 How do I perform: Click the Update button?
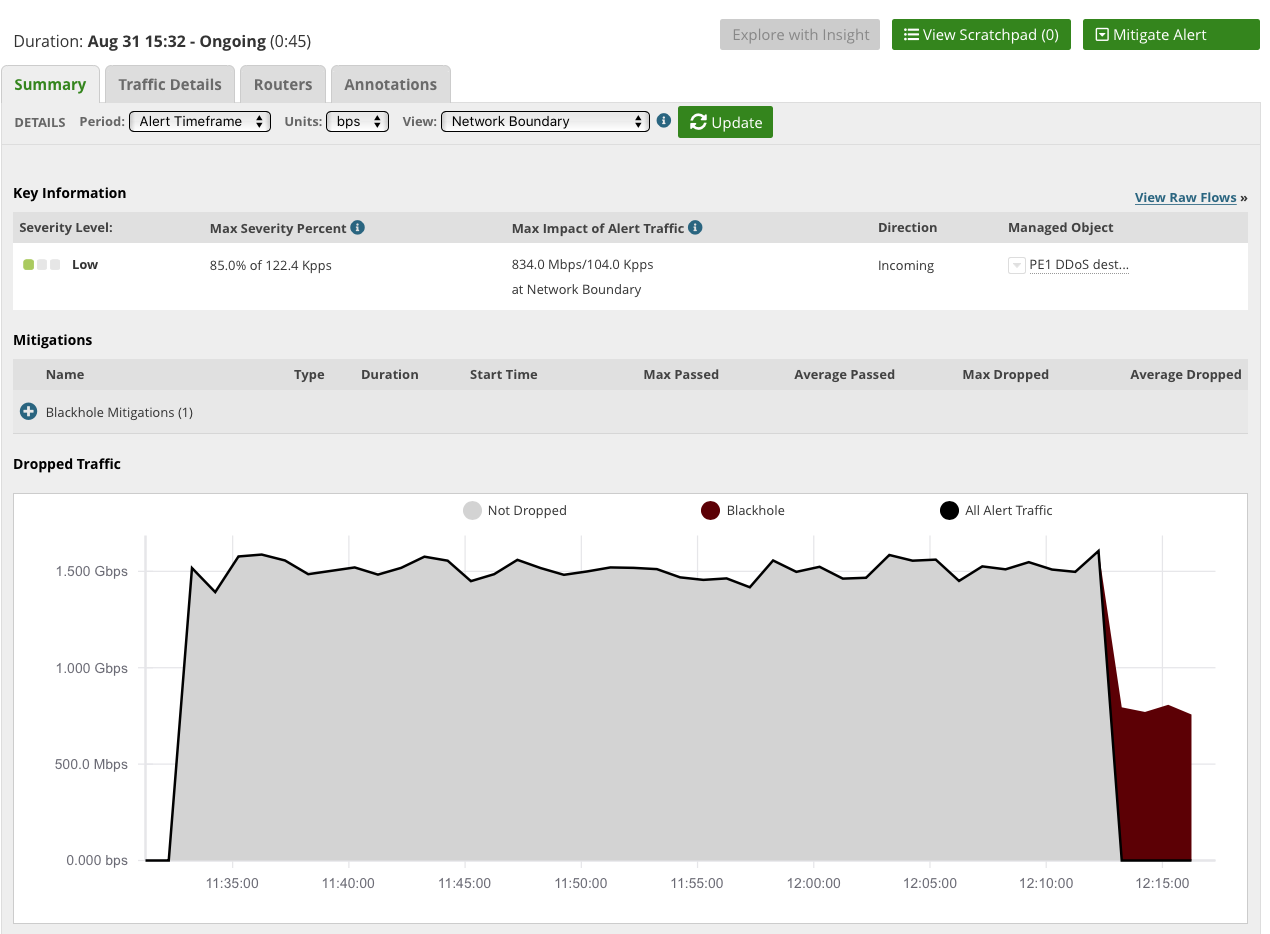pos(725,122)
